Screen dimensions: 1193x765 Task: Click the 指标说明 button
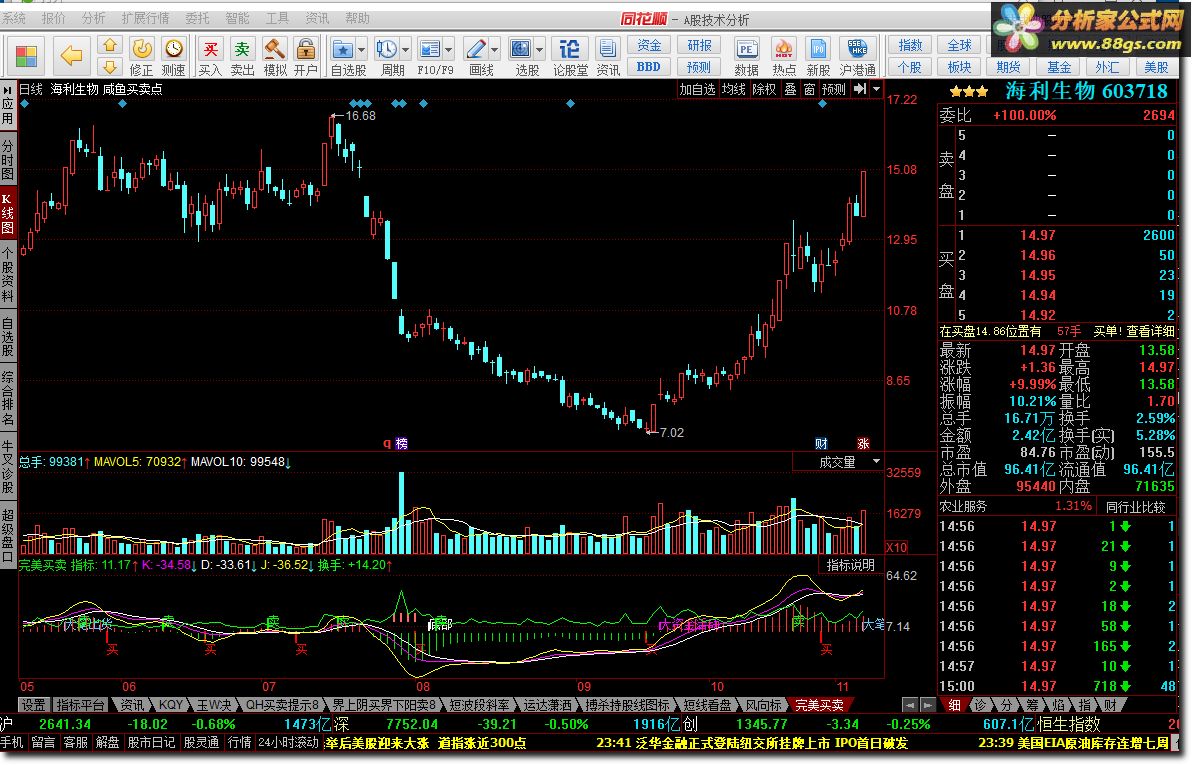851,565
